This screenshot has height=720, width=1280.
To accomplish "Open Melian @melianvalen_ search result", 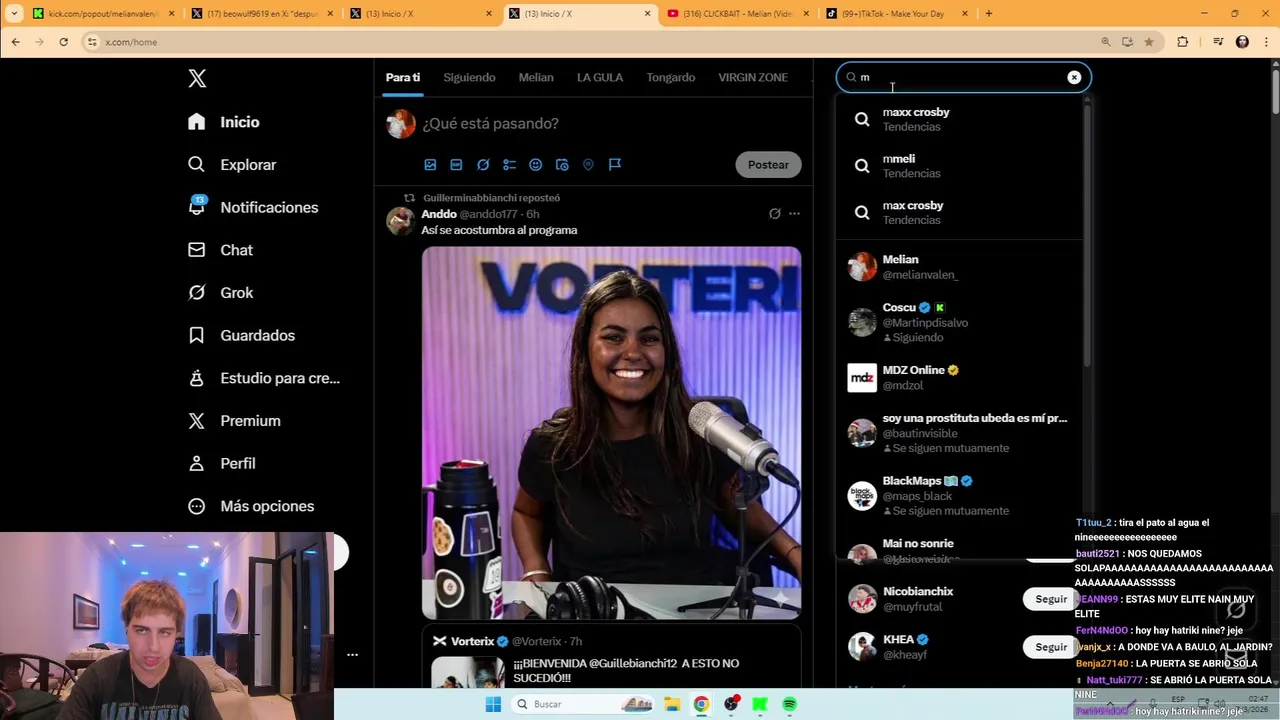I will point(960,267).
